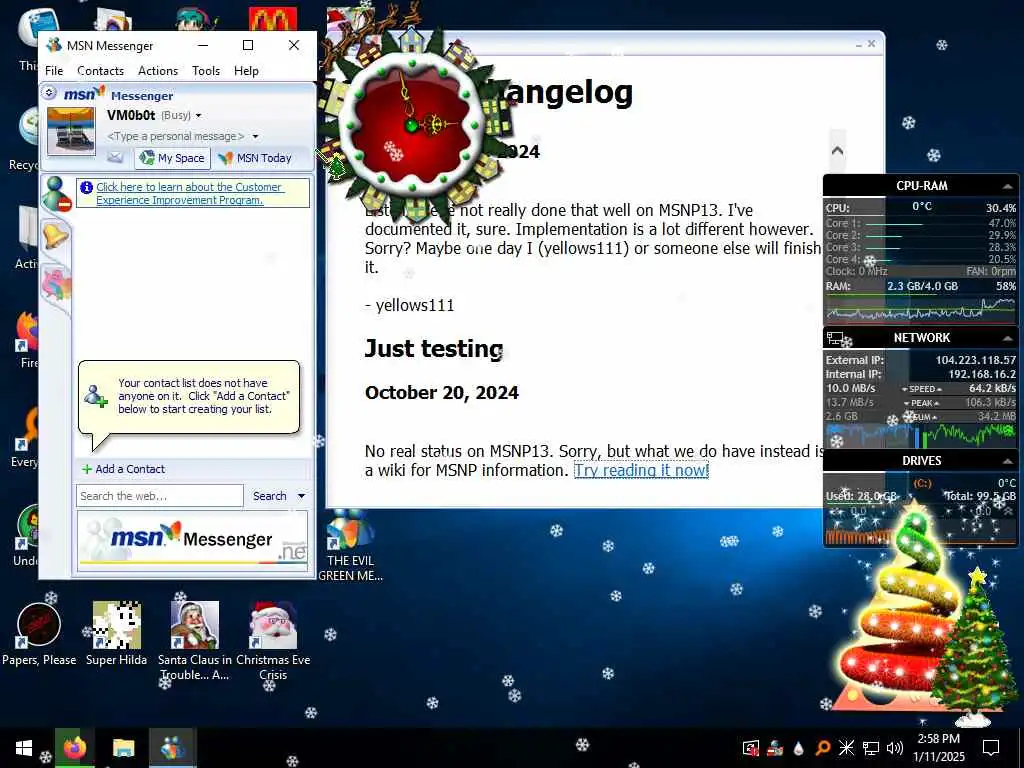Follow the Try reading it now link
Viewport: 1024px width, 768px height.
[x=641, y=470]
